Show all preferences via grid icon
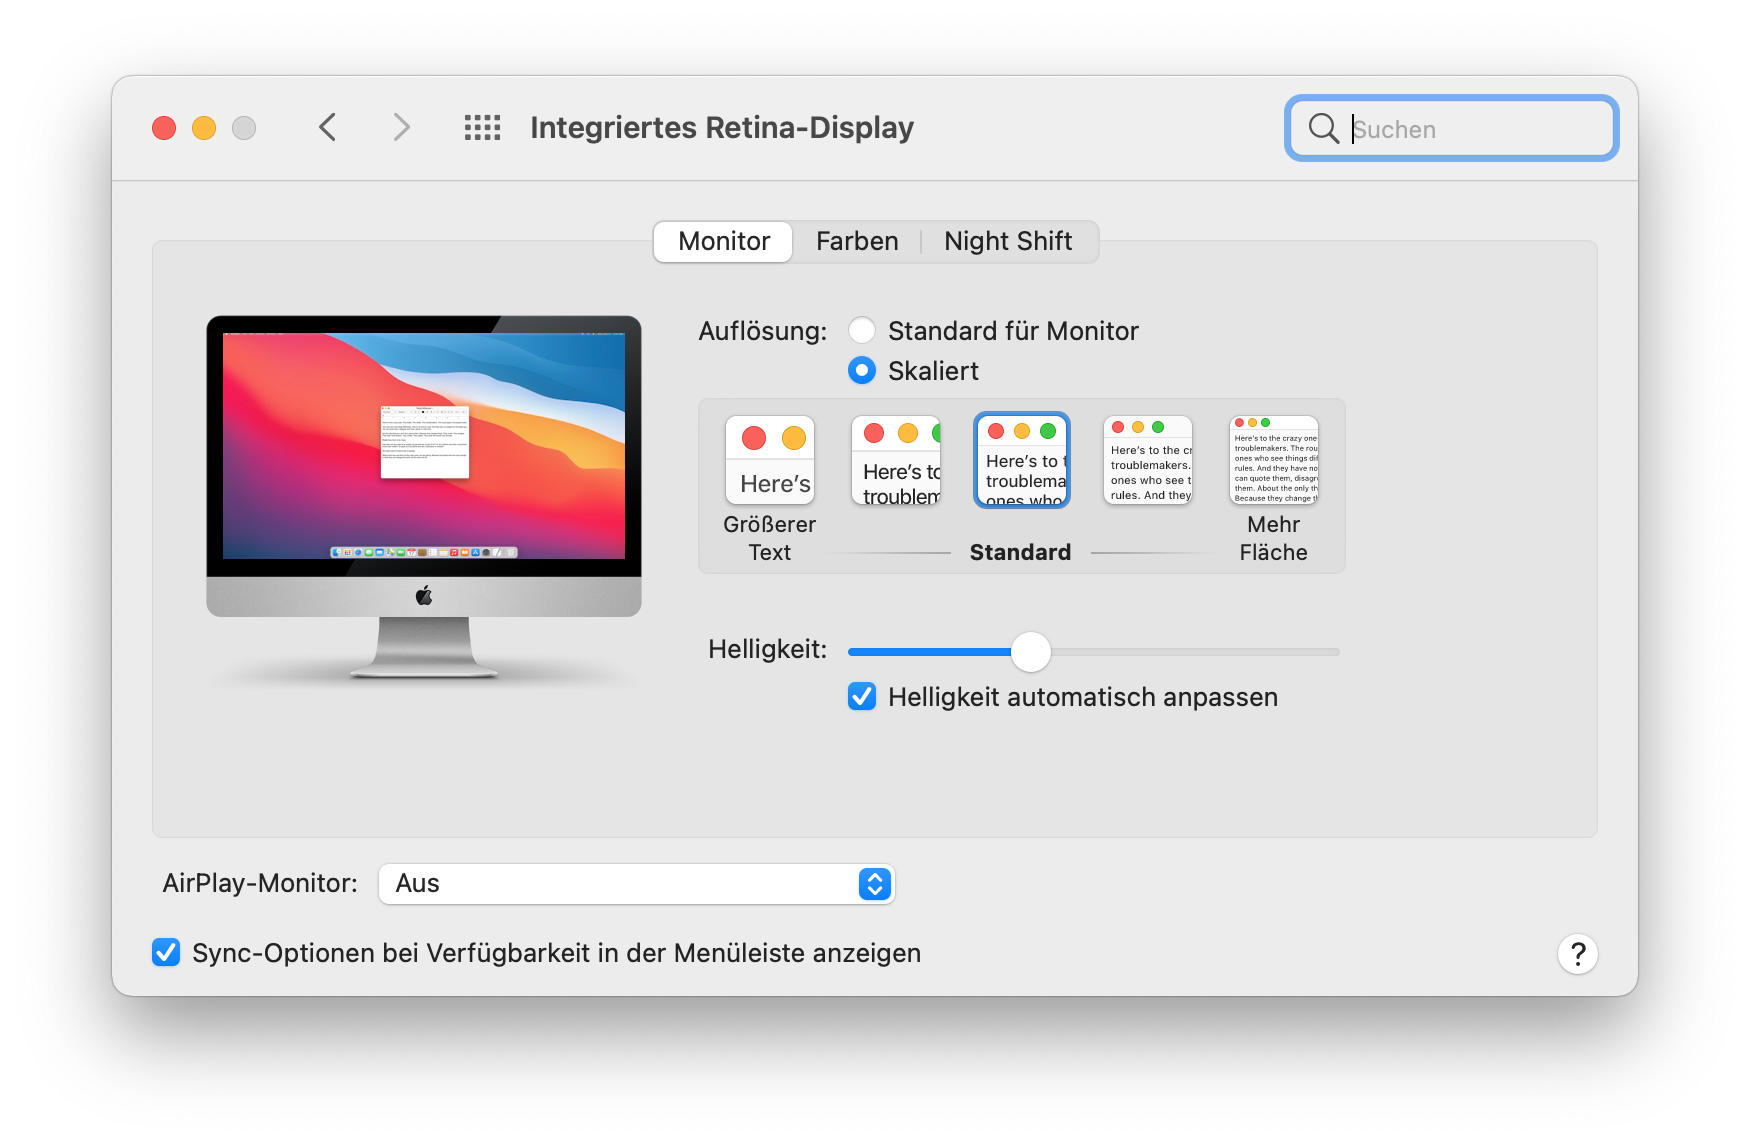 click(x=482, y=127)
